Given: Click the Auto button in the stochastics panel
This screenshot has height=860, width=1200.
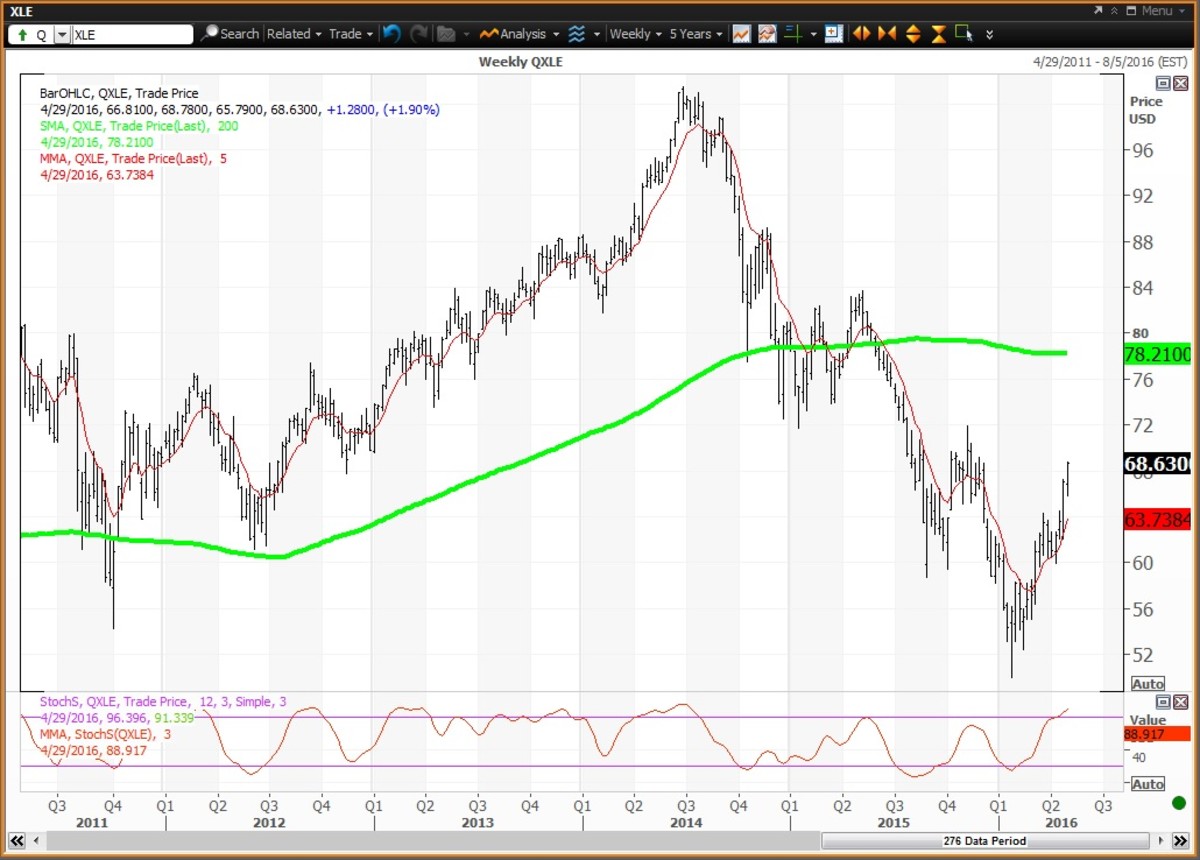Looking at the screenshot, I should point(1148,782).
